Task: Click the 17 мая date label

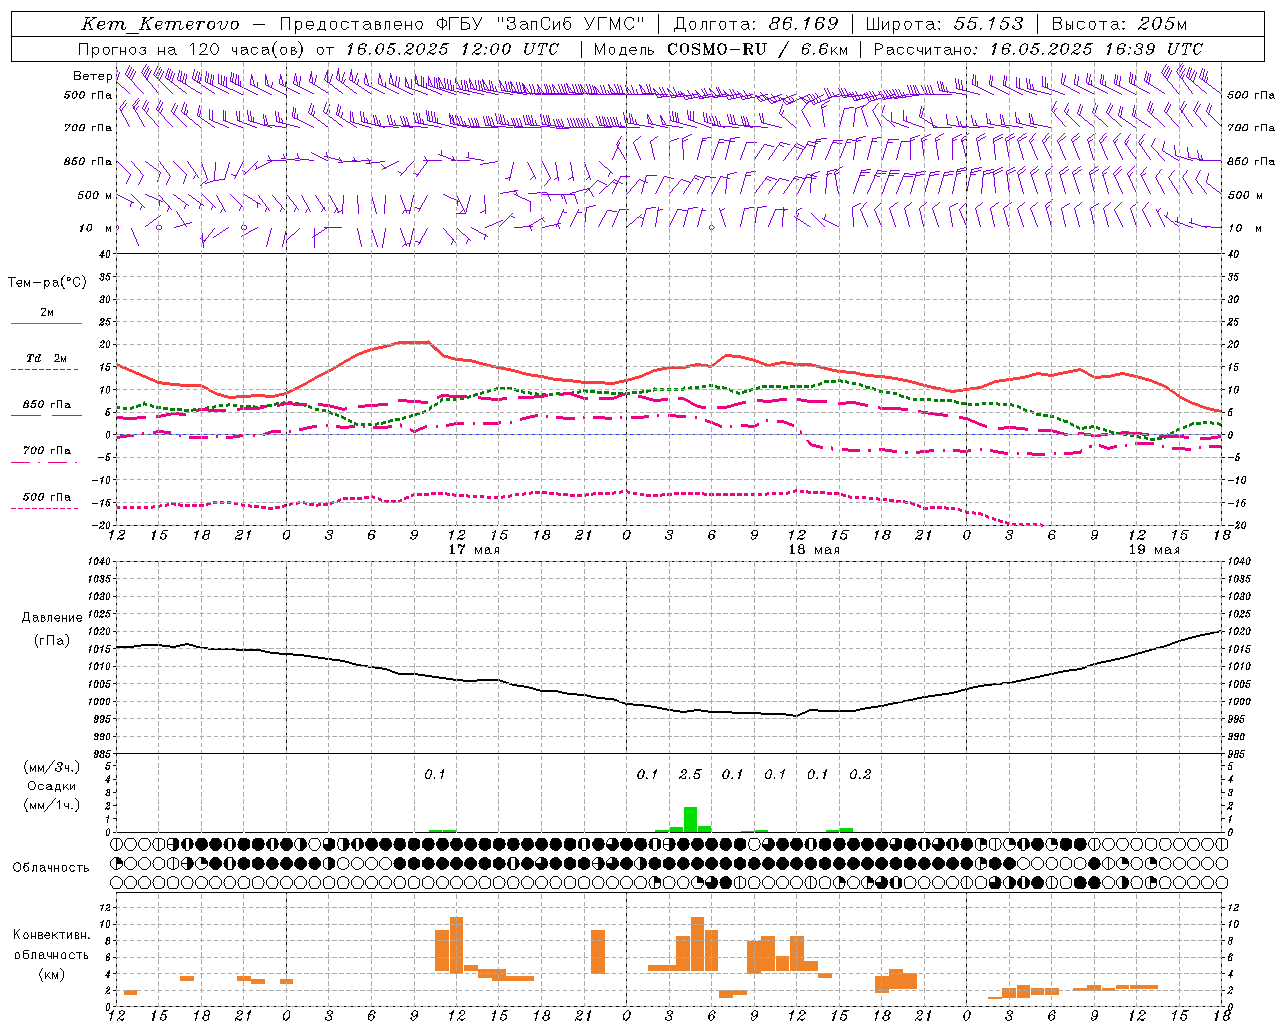Action: (x=474, y=550)
